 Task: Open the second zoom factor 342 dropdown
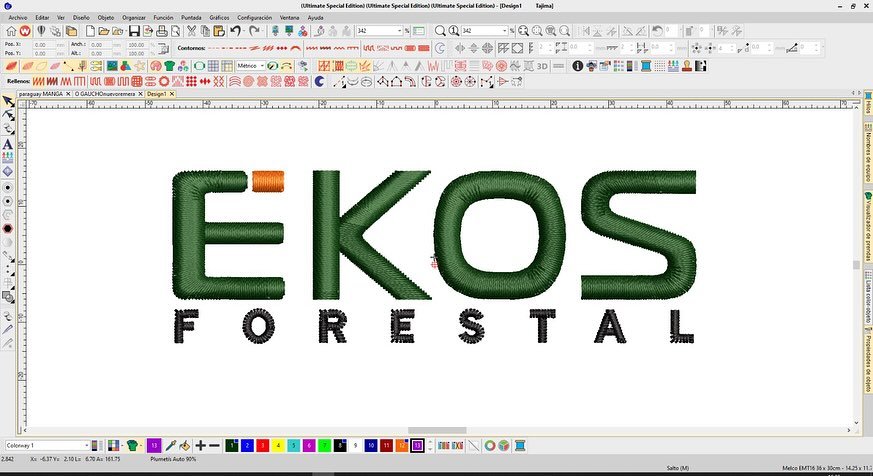tap(504, 31)
